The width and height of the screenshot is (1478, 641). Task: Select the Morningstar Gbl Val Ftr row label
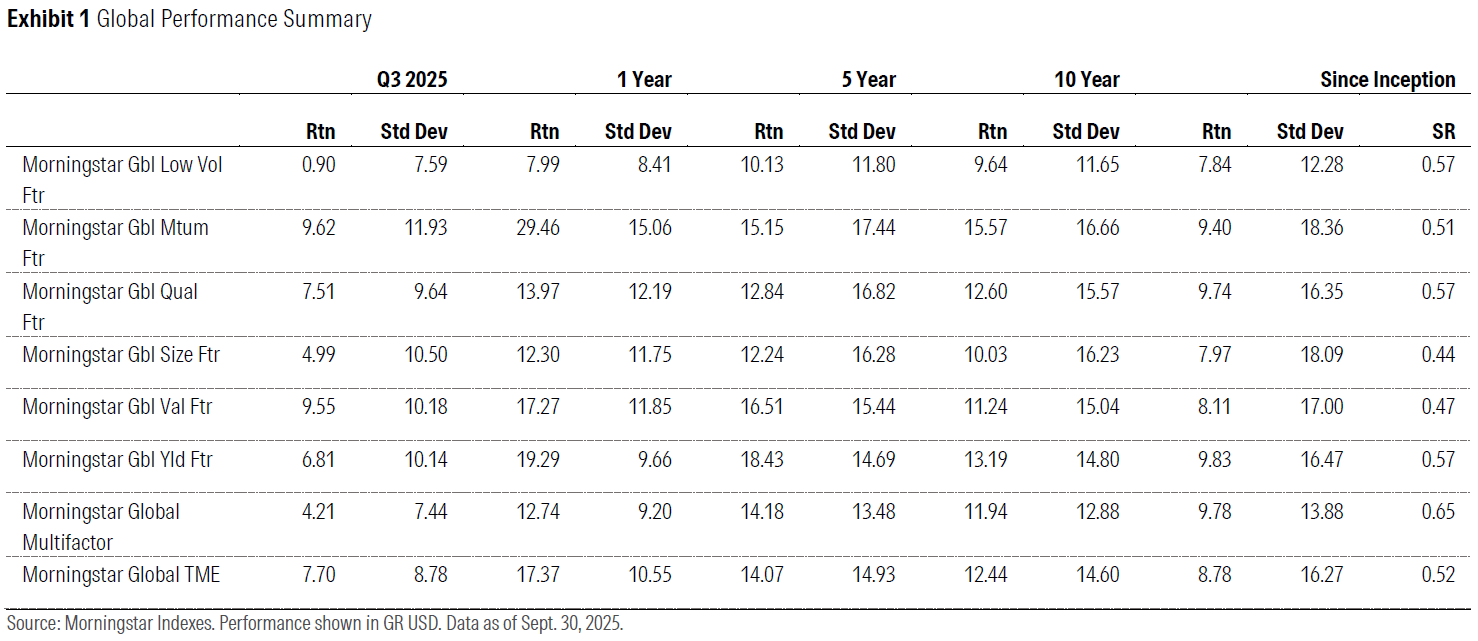pyautogui.click(x=117, y=407)
